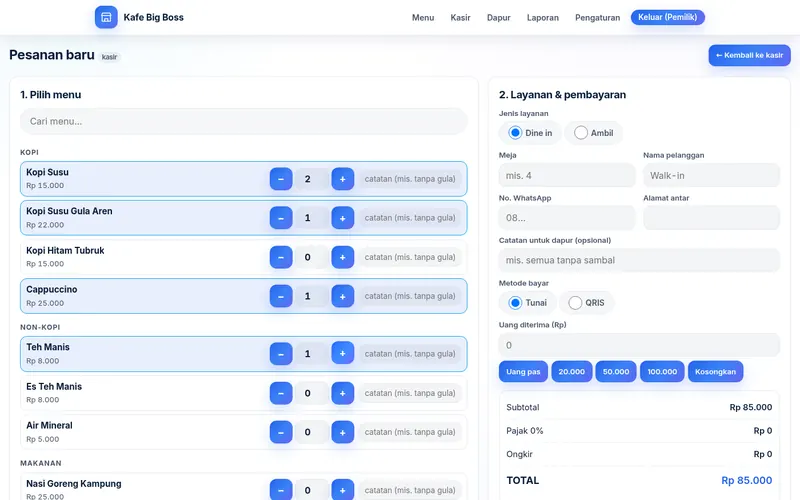Screen dimensions: 800x500
Task: Open Dapur in the top navigation
Action: tap(498, 17)
